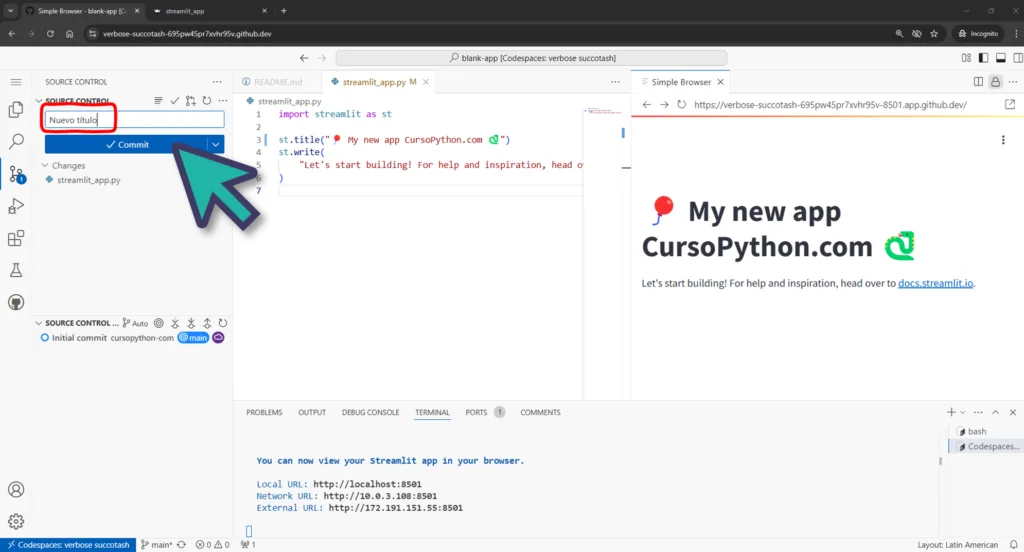1024x552 pixels.
Task: Collapse the Changes group
Action: pyautogui.click(x=45, y=165)
